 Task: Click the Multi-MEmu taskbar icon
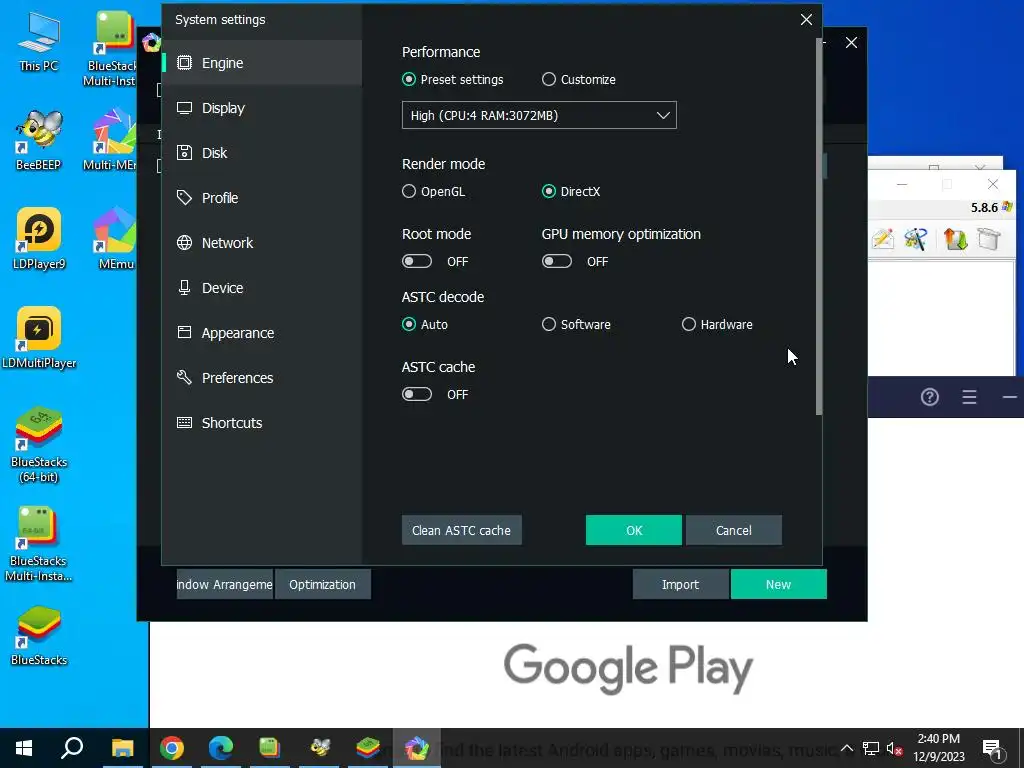[x=417, y=748]
